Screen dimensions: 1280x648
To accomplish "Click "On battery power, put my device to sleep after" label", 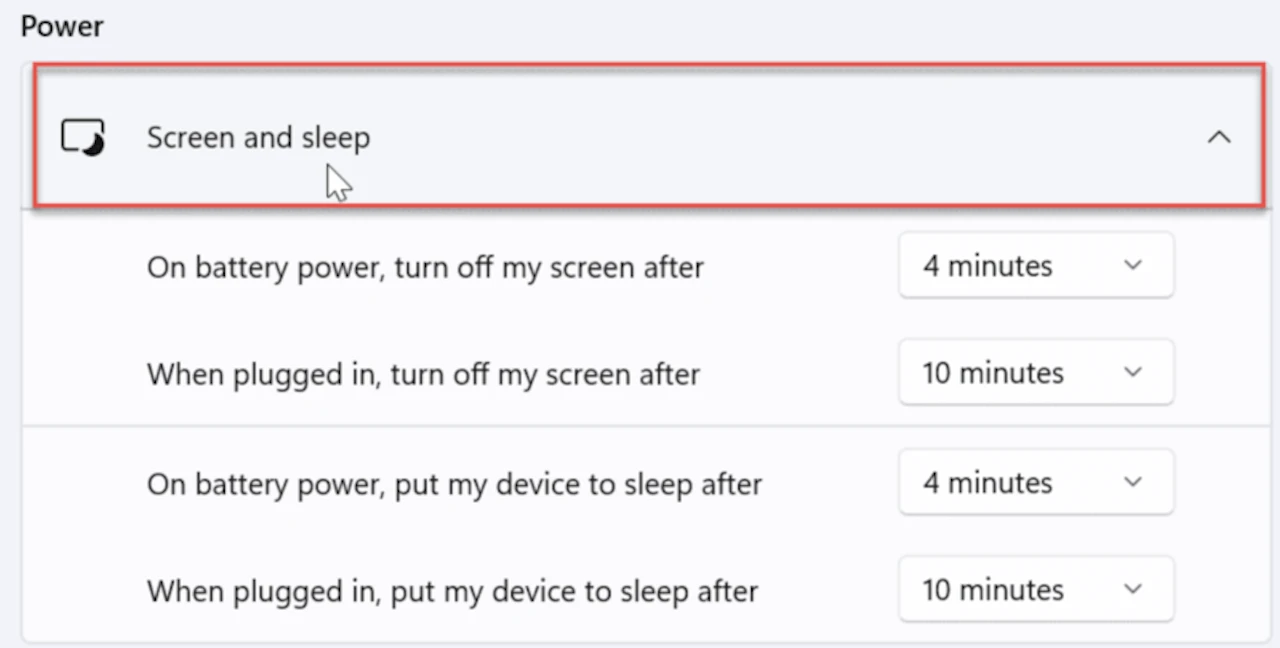I will tap(454, 484).
